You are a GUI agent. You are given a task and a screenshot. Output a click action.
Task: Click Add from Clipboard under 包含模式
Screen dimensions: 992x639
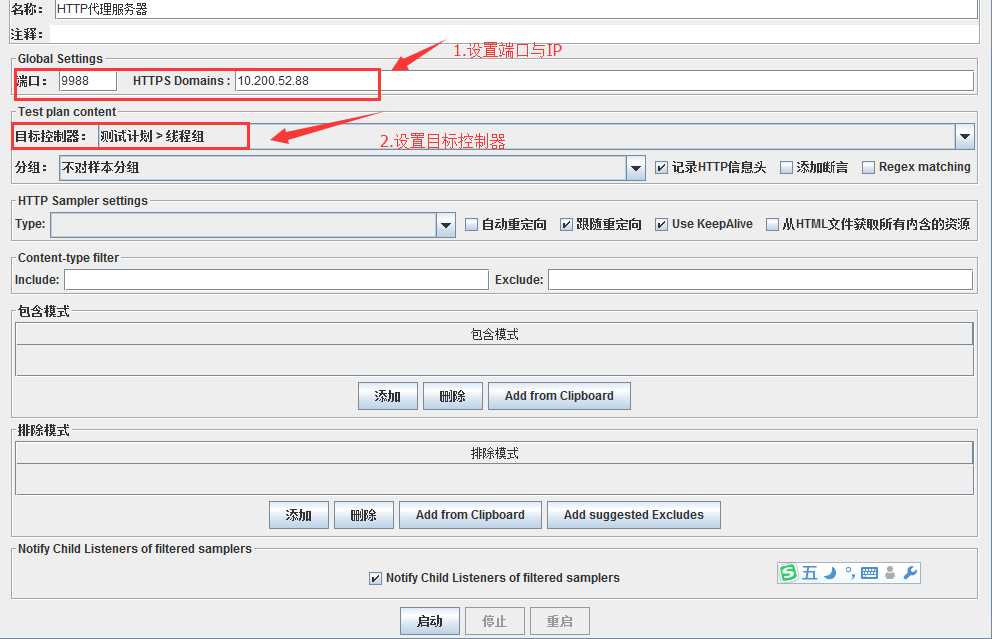pyautogui.click(x=559, y=396)
